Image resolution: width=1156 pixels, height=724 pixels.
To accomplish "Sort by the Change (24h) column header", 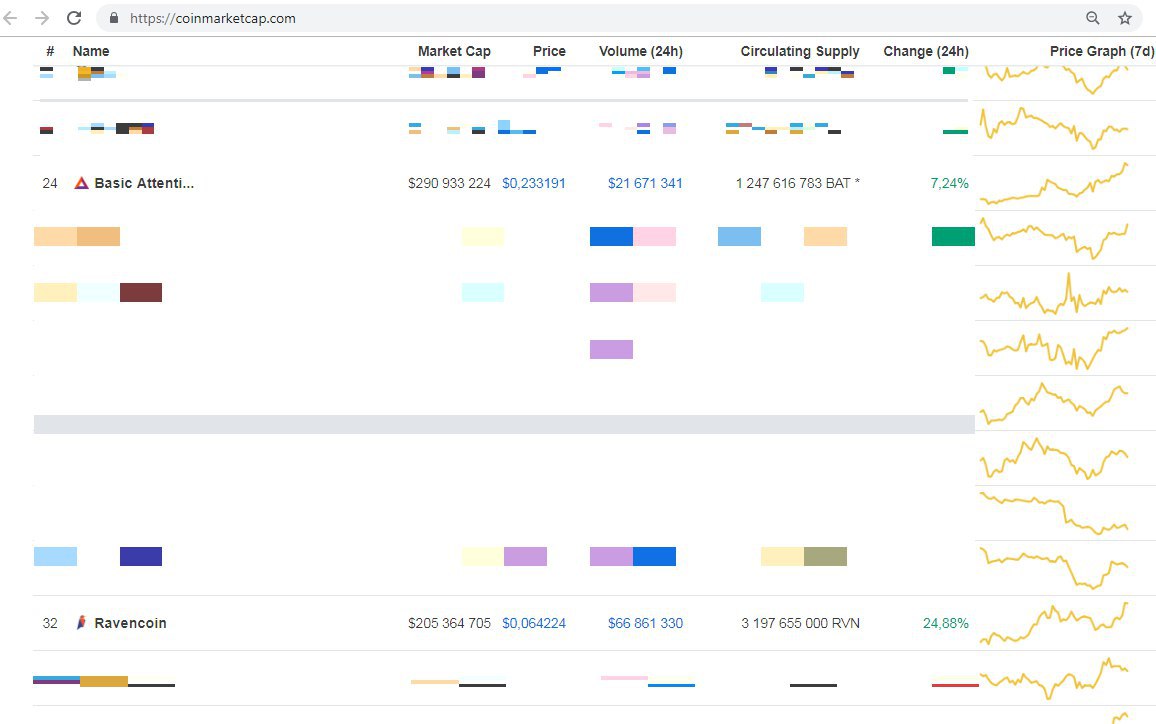I will (925, 51).
